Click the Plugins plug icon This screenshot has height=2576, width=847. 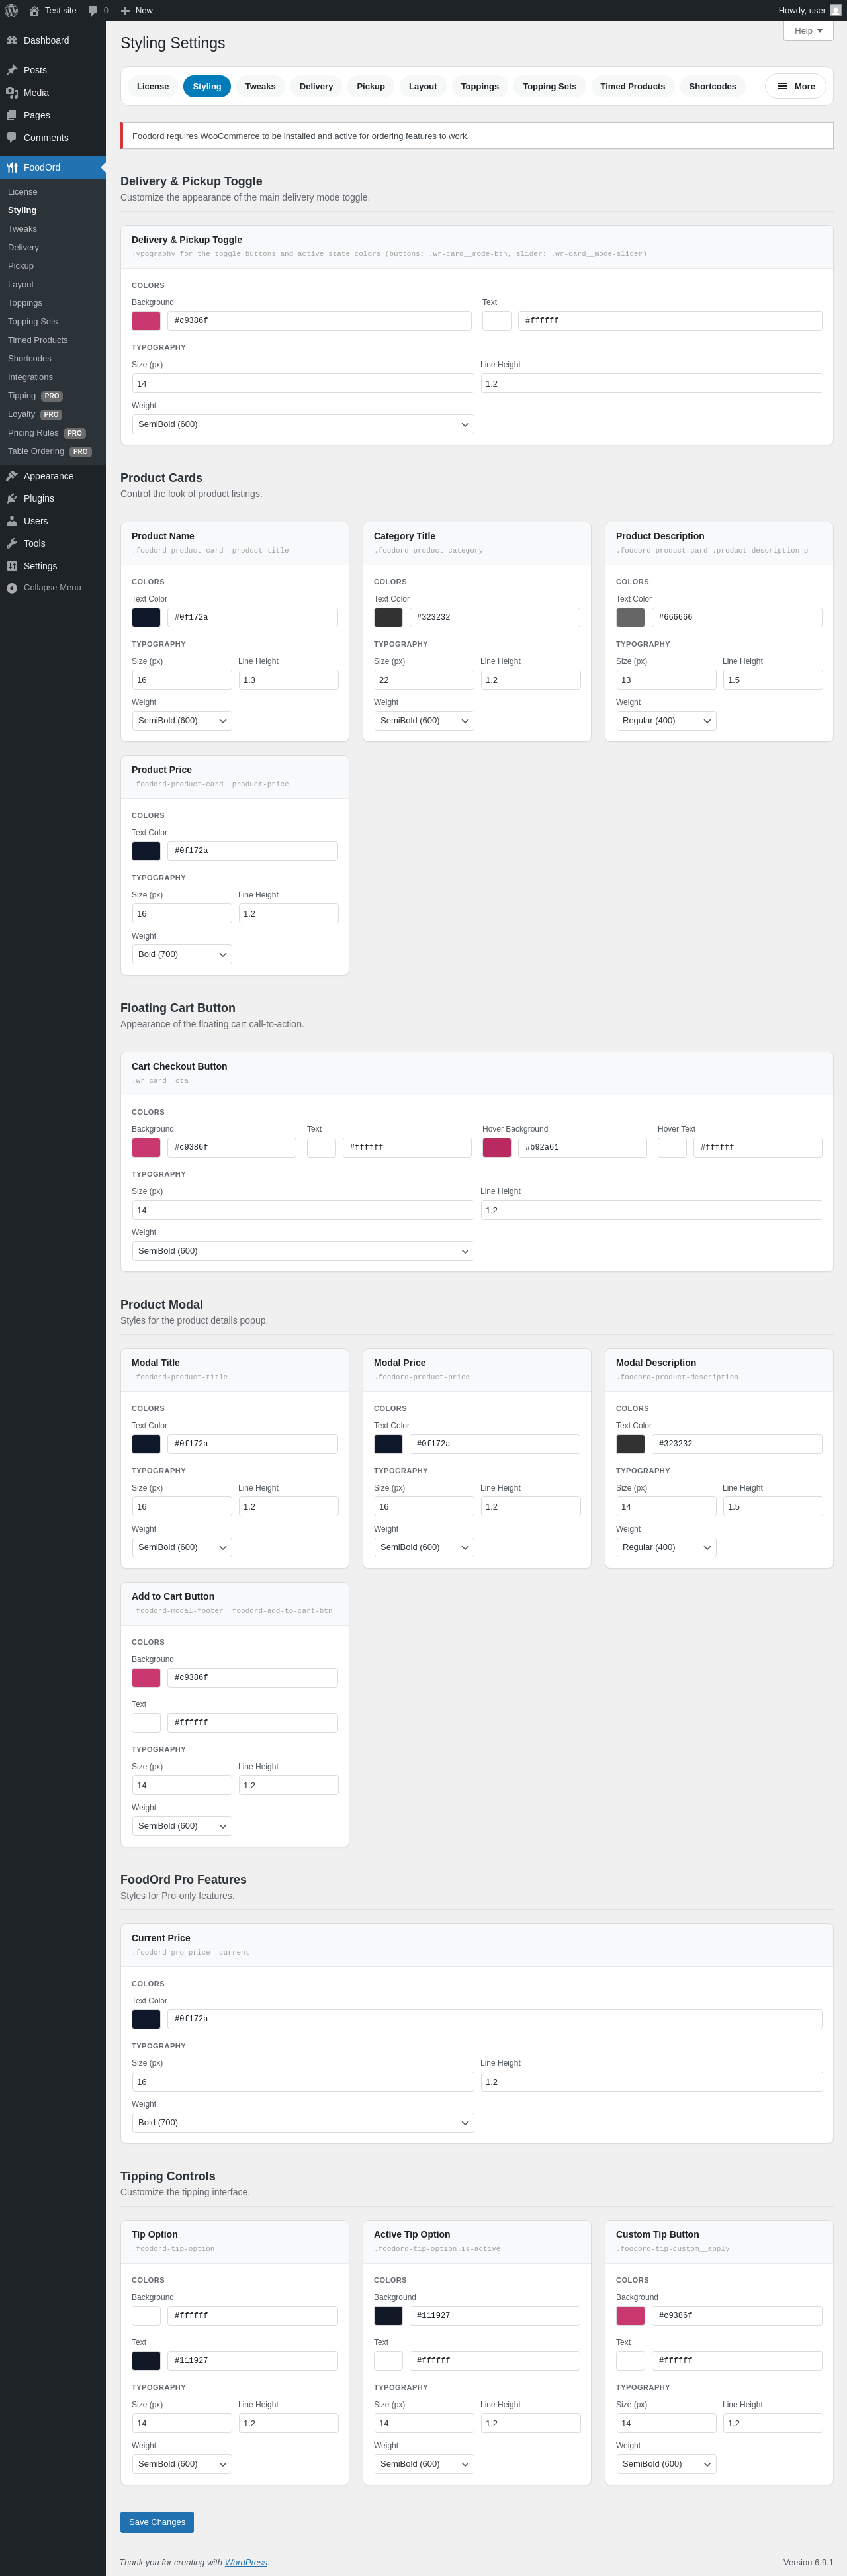(12, 499)
